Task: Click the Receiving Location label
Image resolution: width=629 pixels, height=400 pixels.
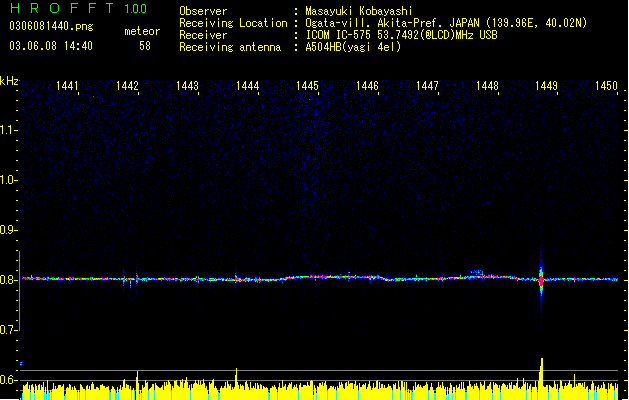Action: [x=233, y=23]
